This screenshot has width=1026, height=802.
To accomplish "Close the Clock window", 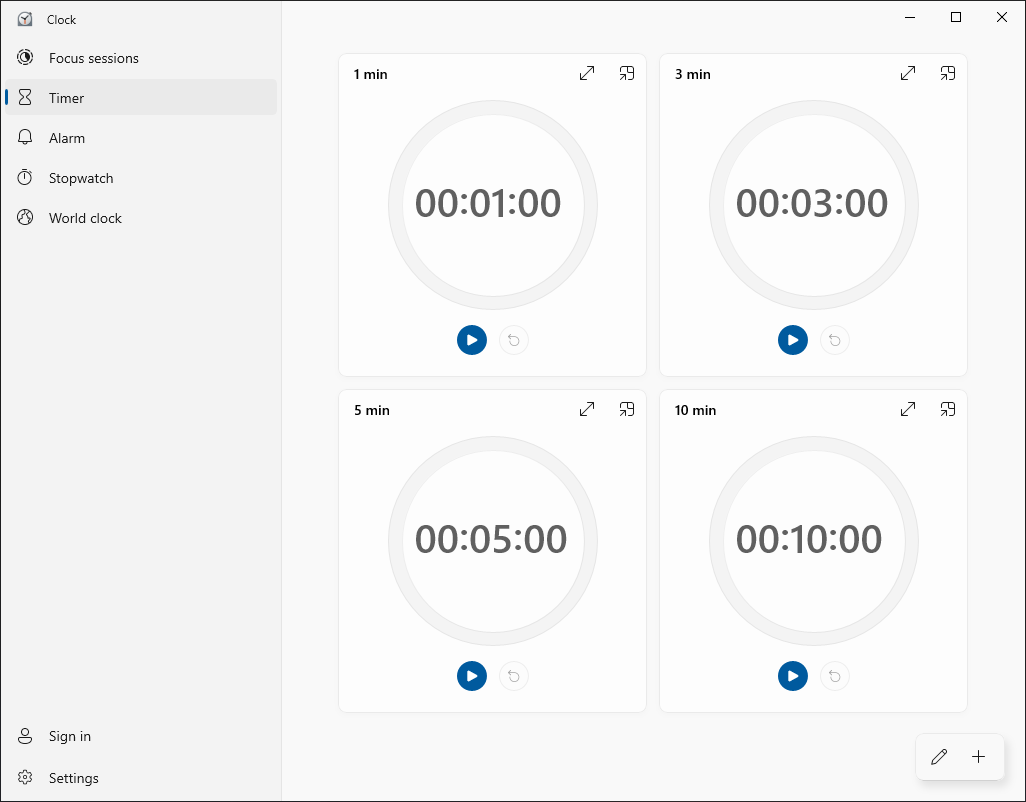I will tap(1002, 18).
